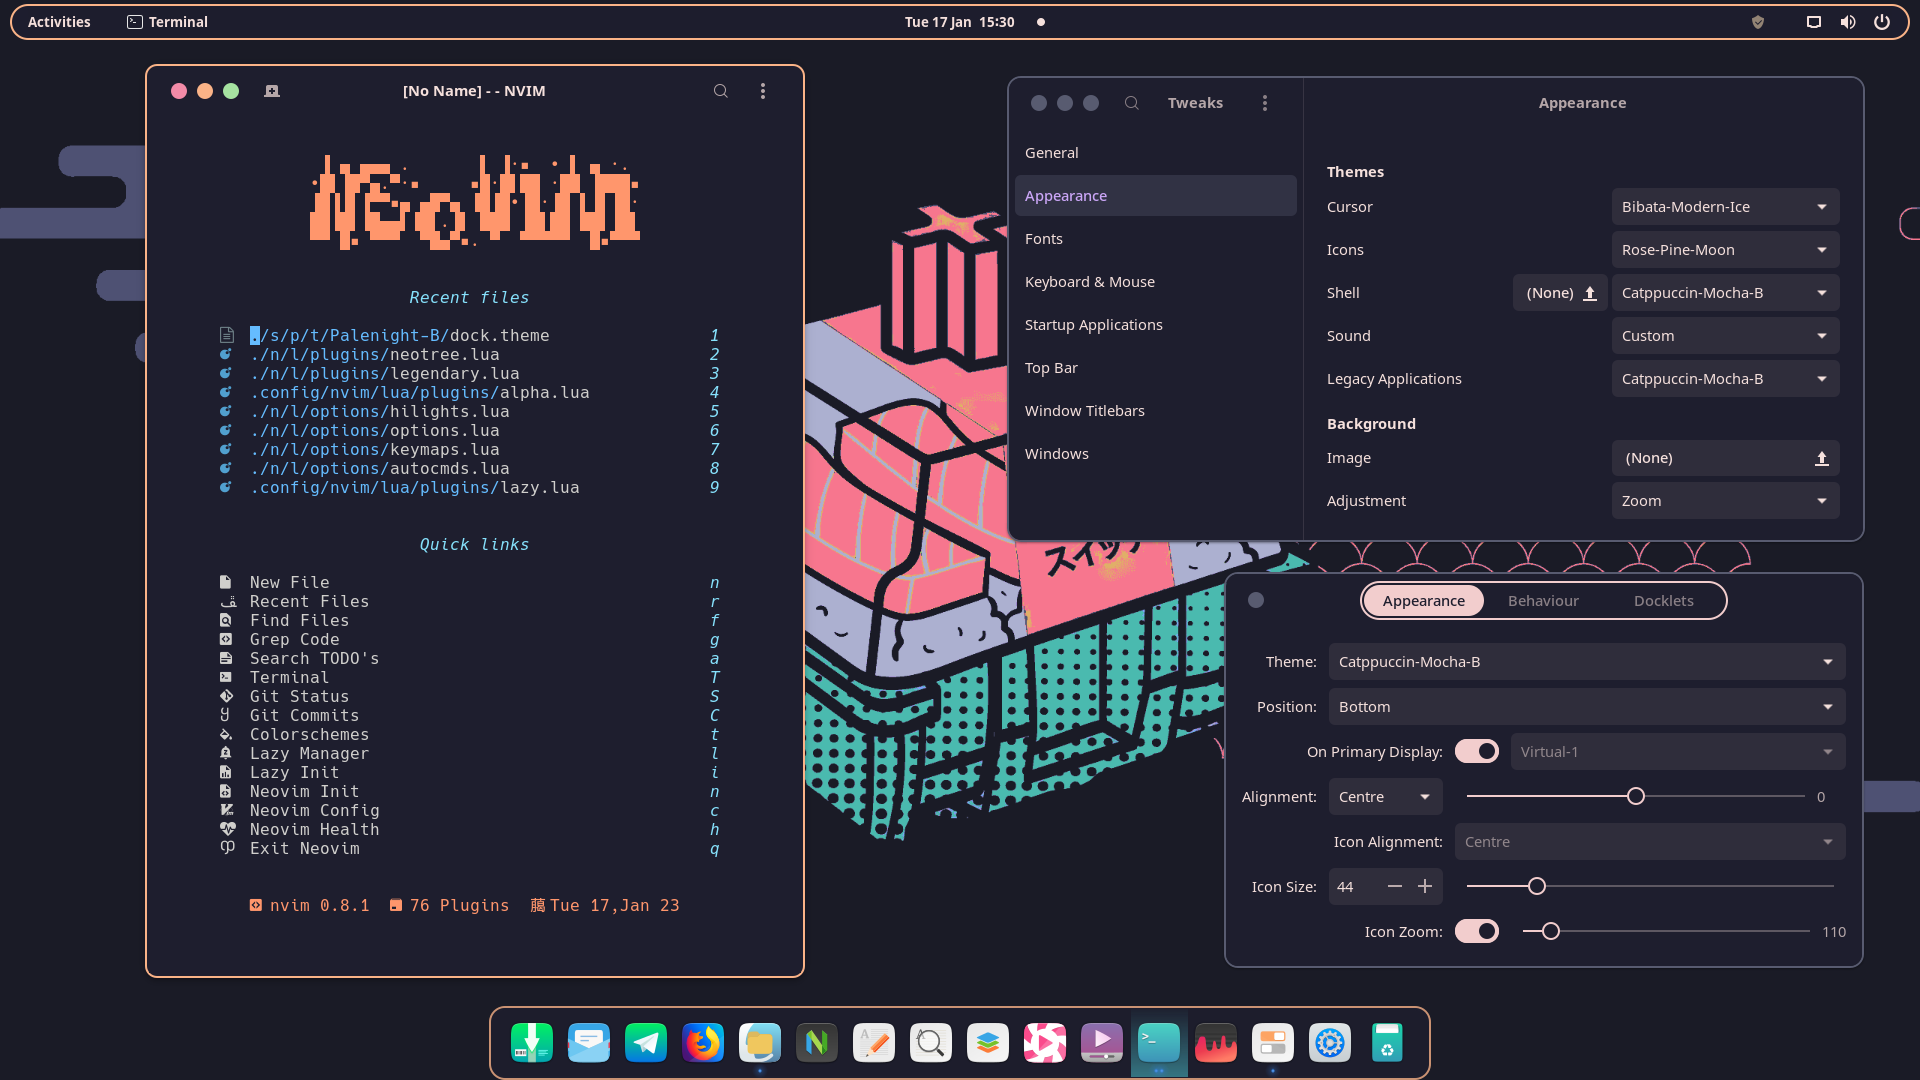Increase icon size with plus button
This screenshot has height=1080, width=1920.
pos(1425,886)
